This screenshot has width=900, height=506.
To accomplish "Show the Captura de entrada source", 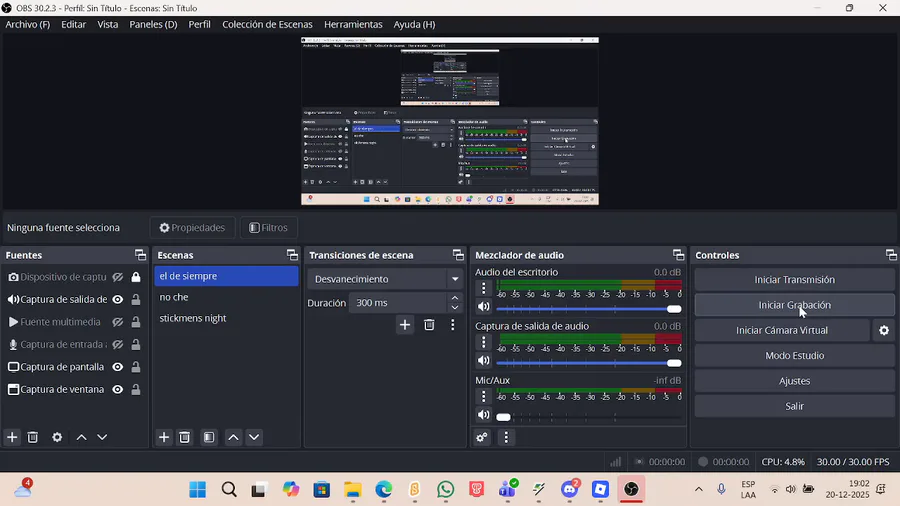I will click(118, 344).
